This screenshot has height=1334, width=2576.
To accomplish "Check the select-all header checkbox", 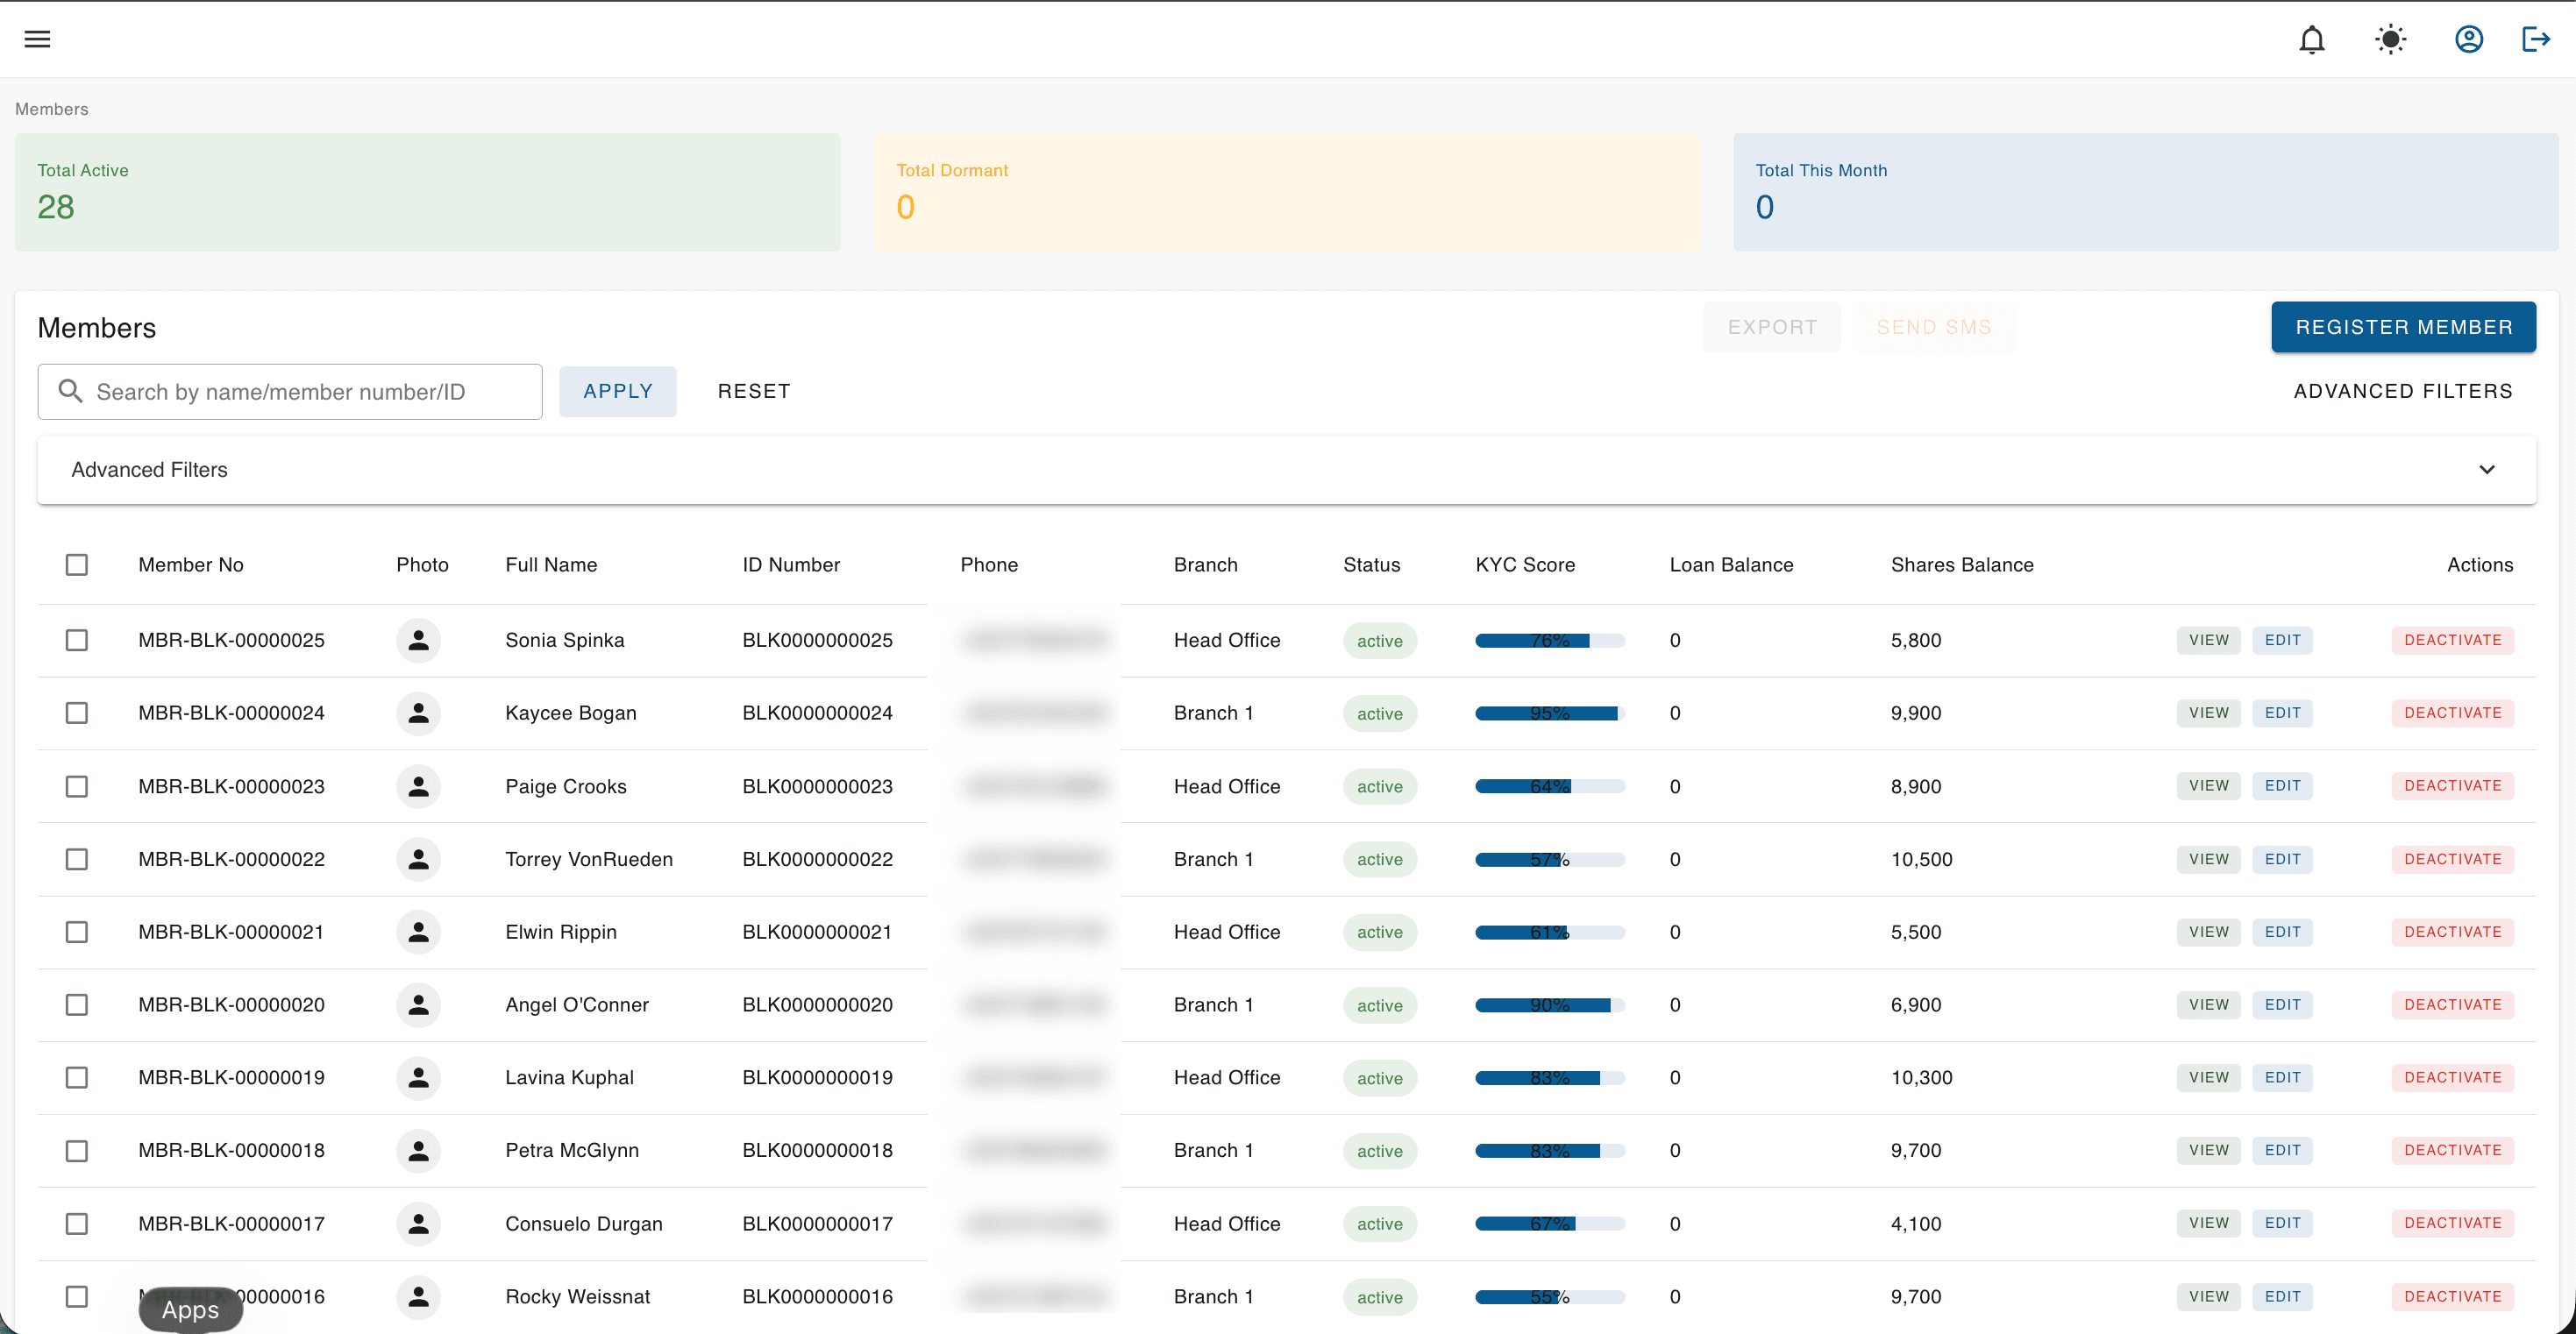I will pos(76,565).
